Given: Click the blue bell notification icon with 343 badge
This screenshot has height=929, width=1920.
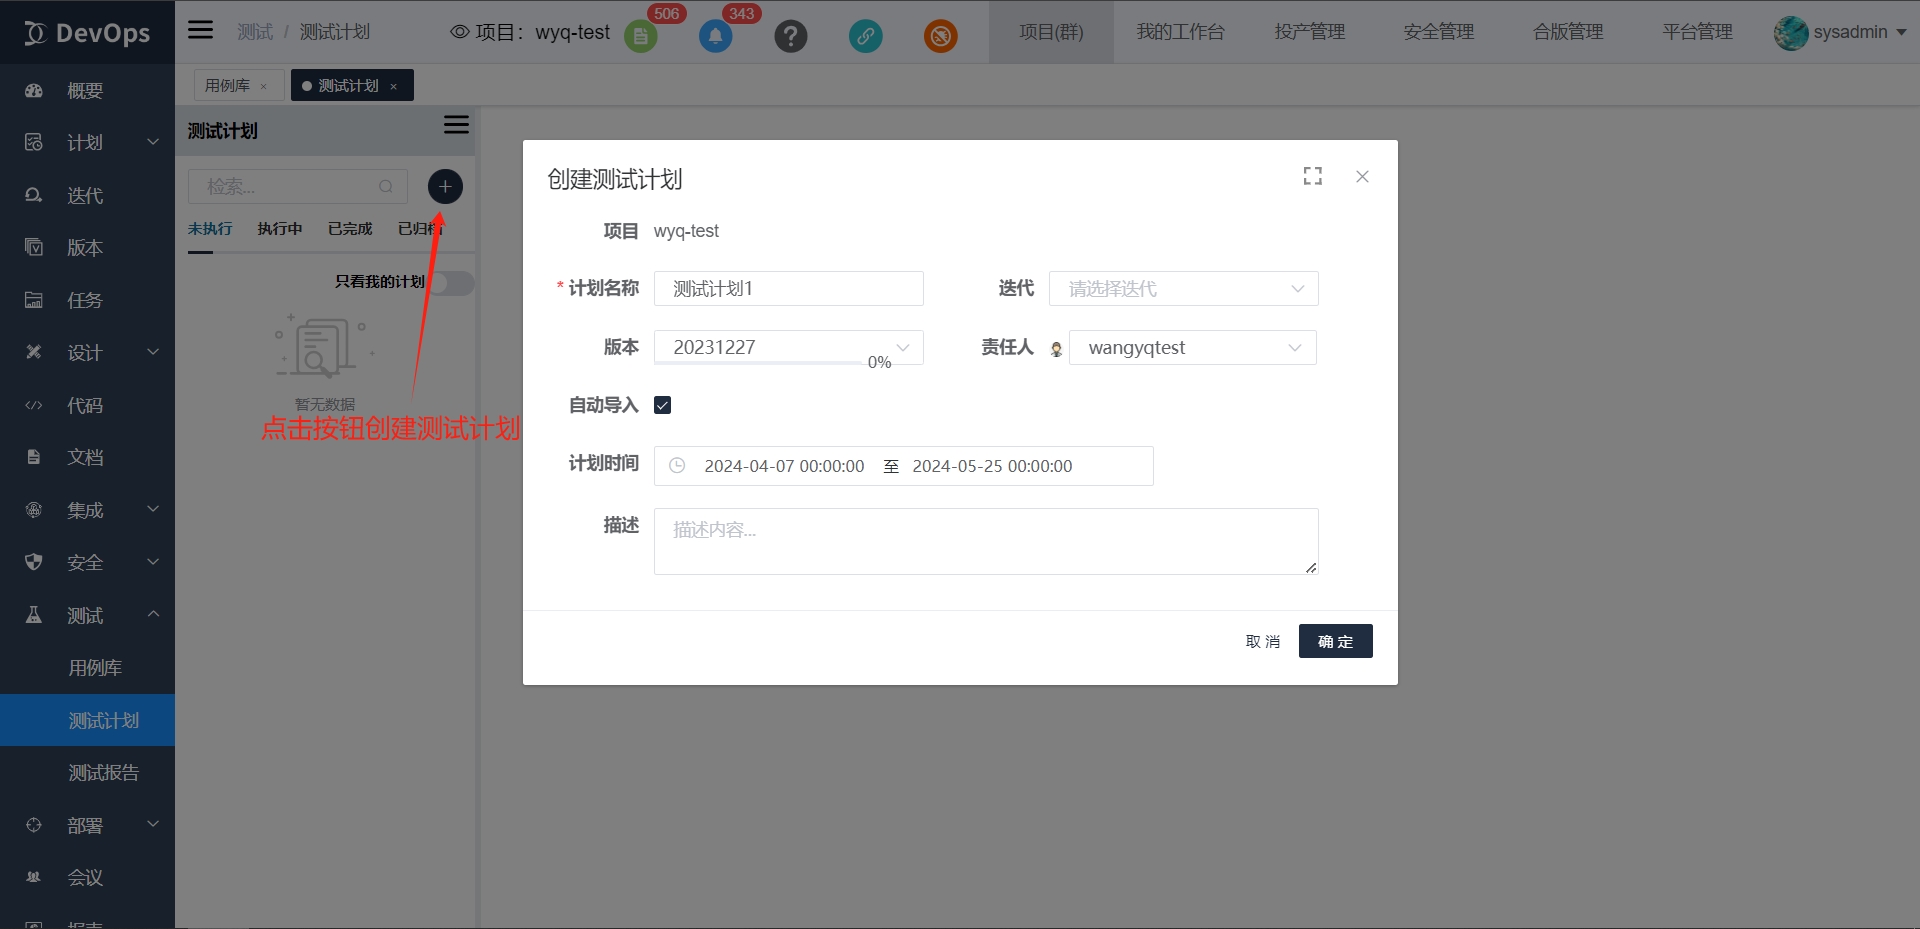Looking at the screenshot, I should point(714,36).
